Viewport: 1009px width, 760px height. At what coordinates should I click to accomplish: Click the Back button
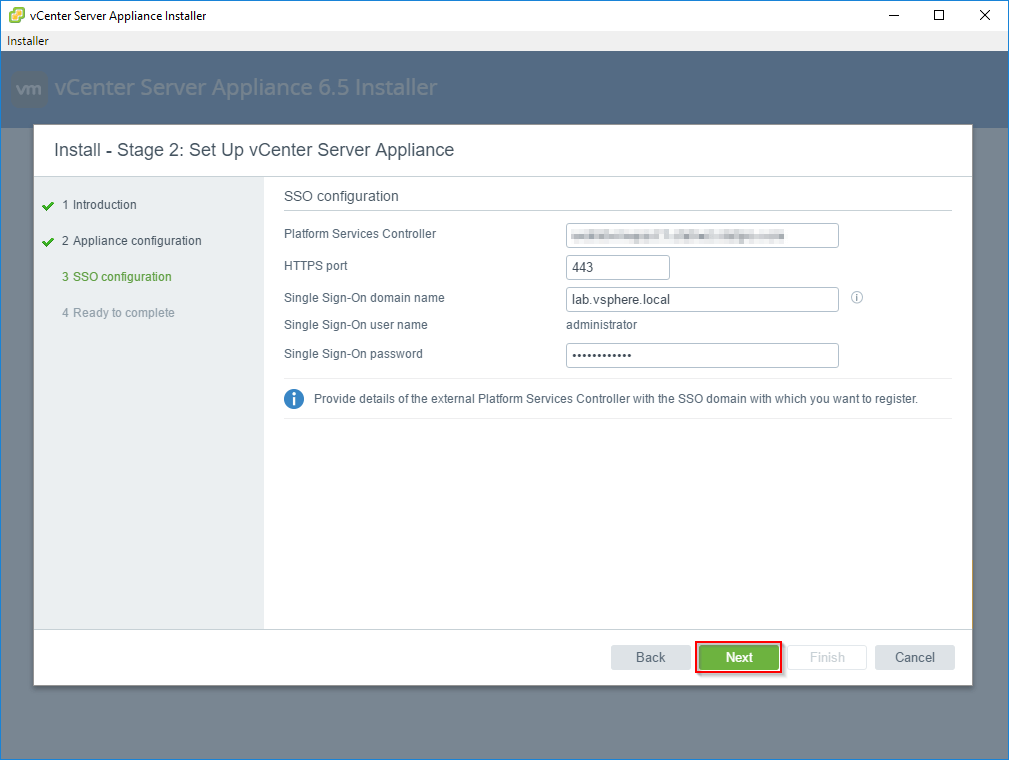[650, 657]
